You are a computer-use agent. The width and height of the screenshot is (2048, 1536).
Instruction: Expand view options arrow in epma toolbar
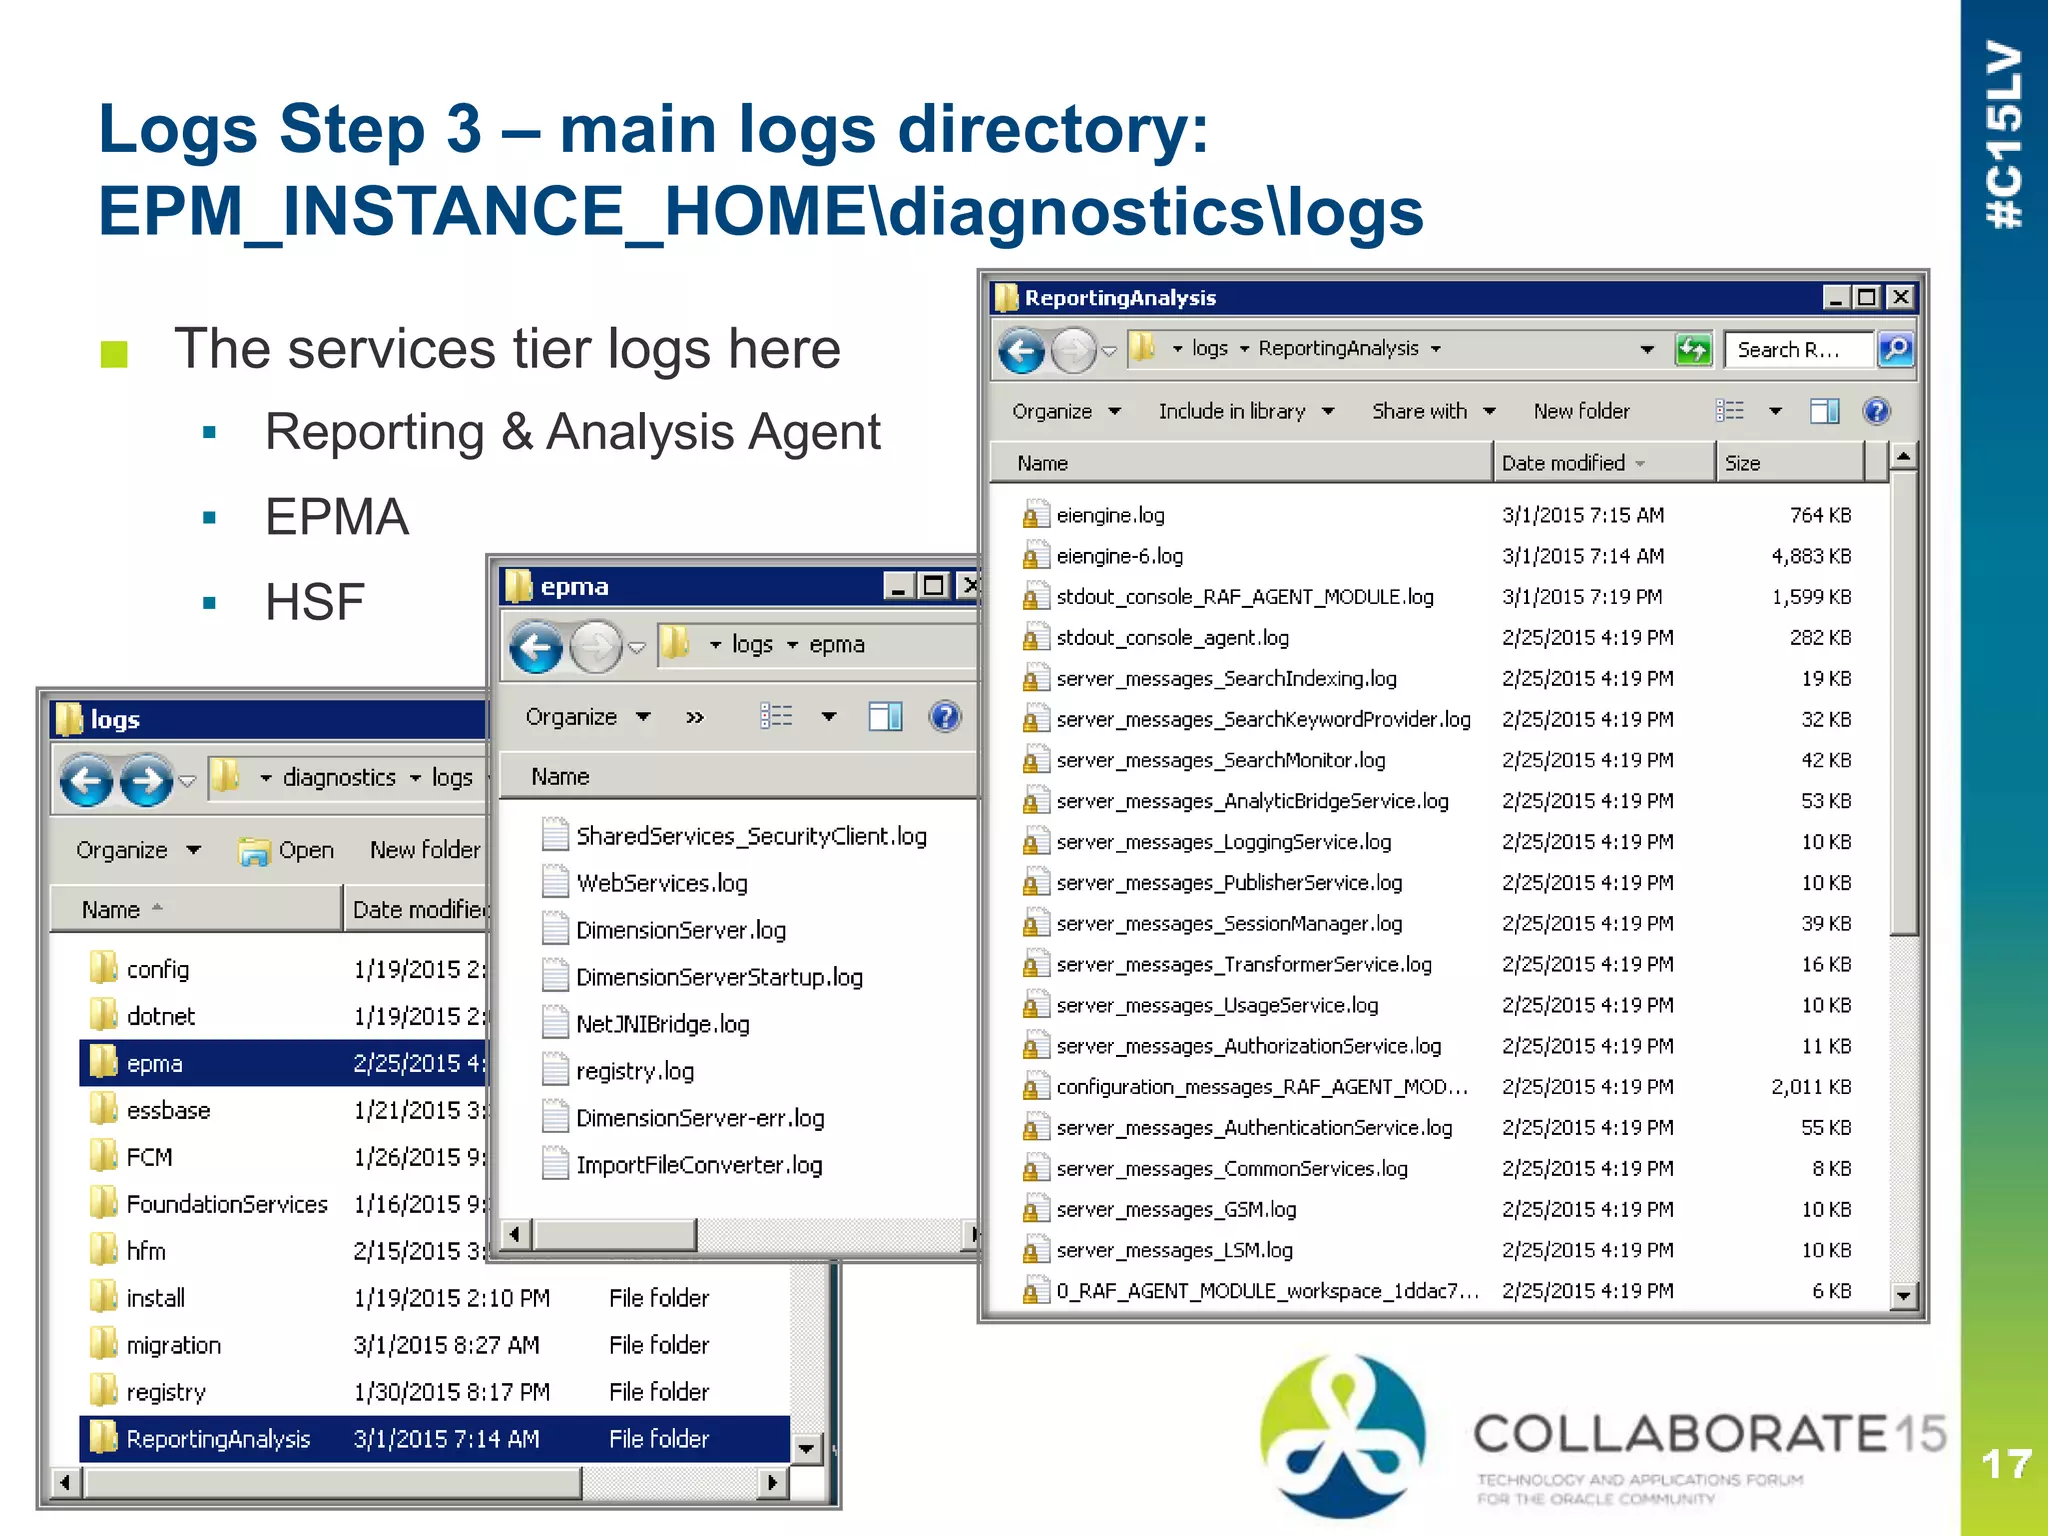tap(829, 716)
